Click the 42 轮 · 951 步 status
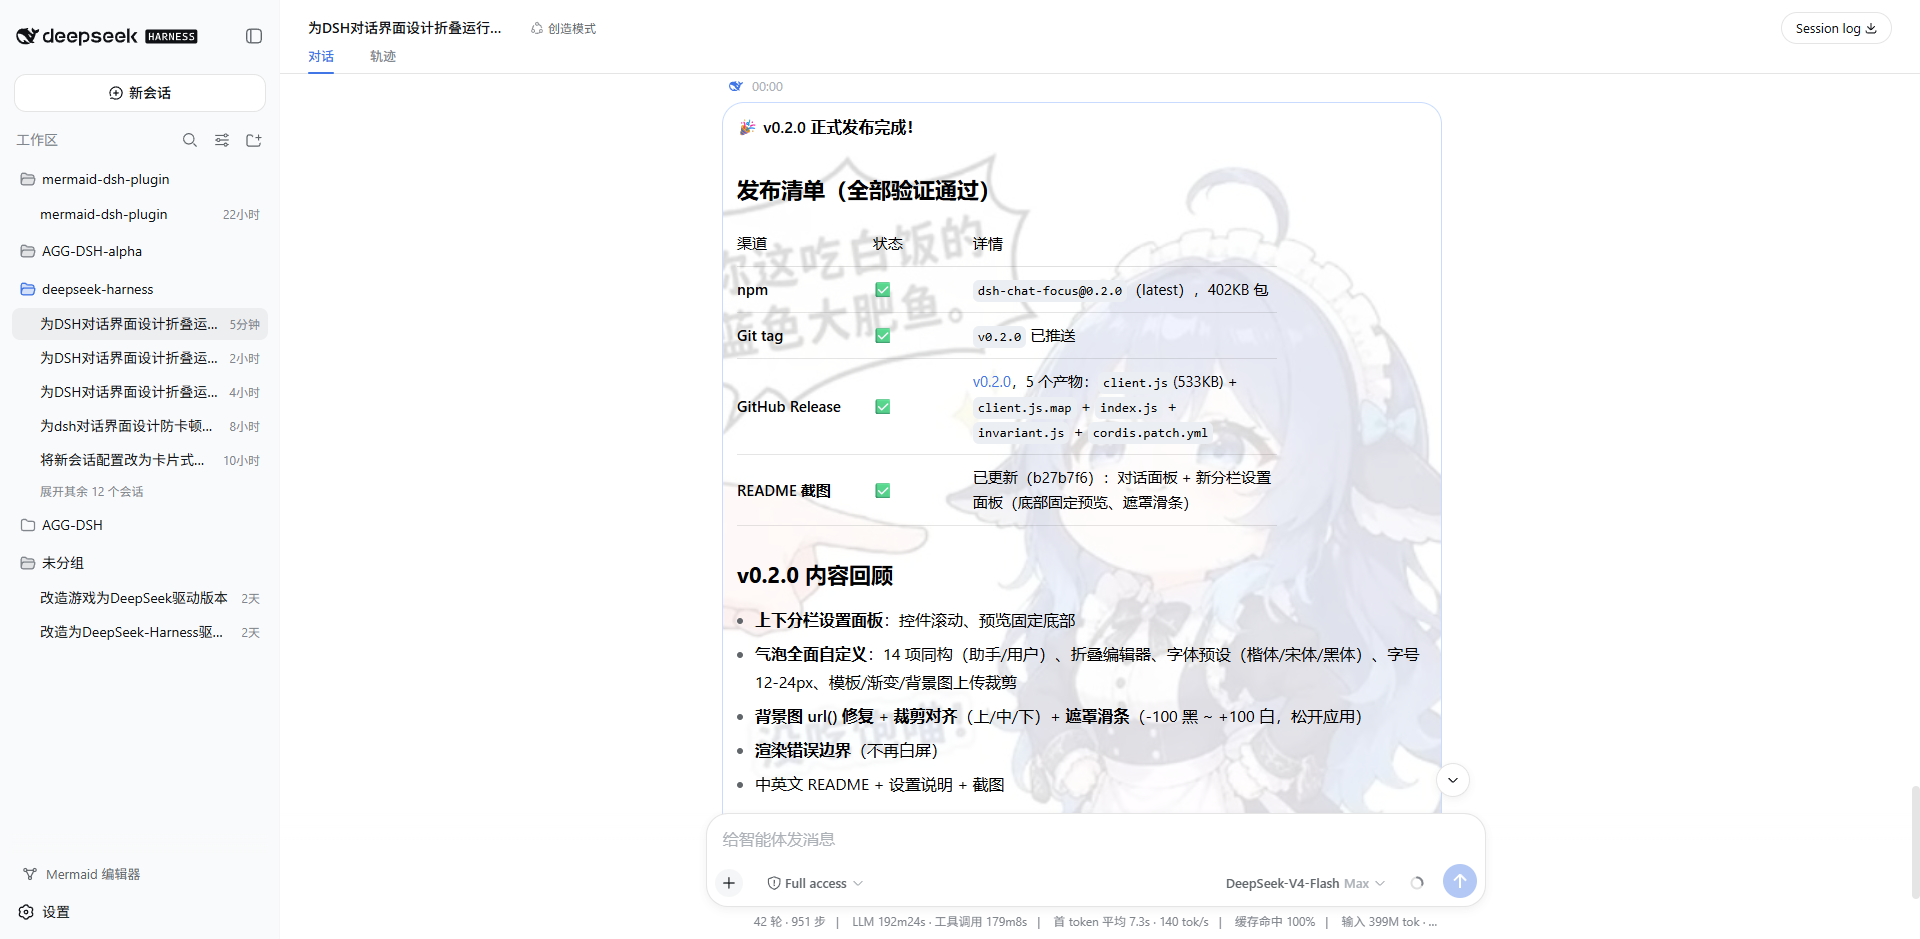The height and width of the screenshot is (939, 1920). point(790,922)
